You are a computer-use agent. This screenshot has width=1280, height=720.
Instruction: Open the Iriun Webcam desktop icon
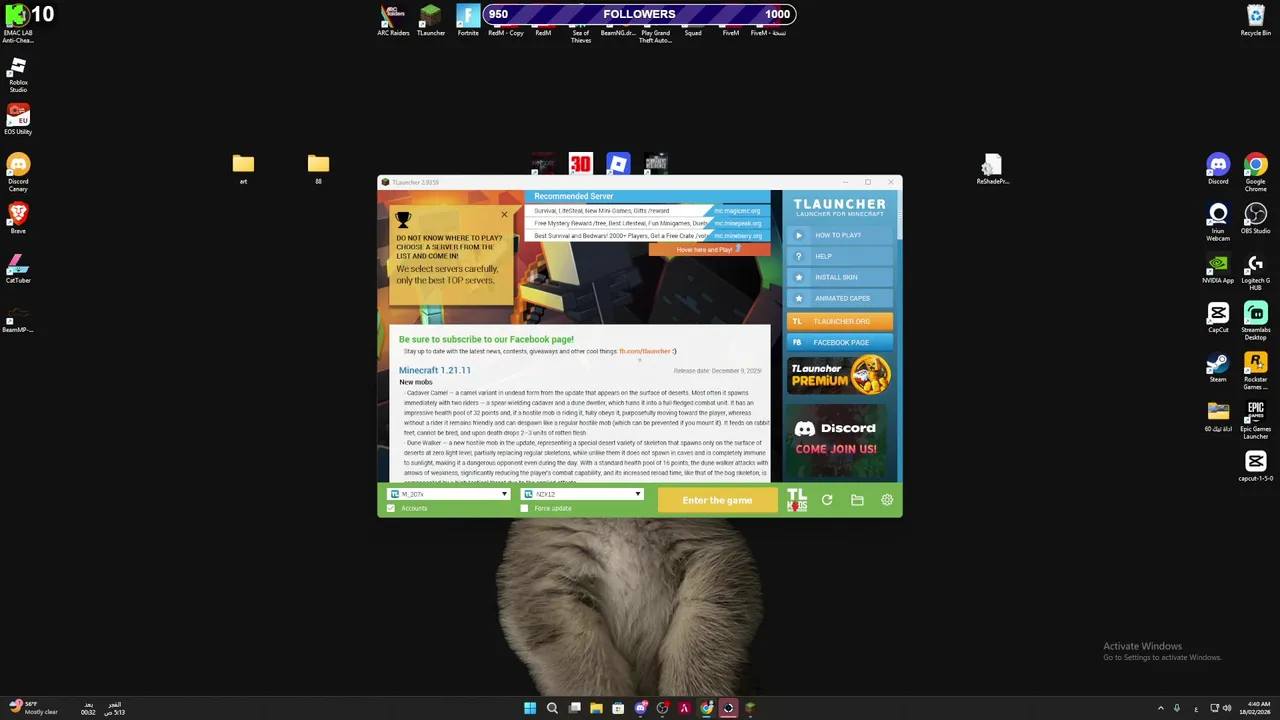[1218, 222]
